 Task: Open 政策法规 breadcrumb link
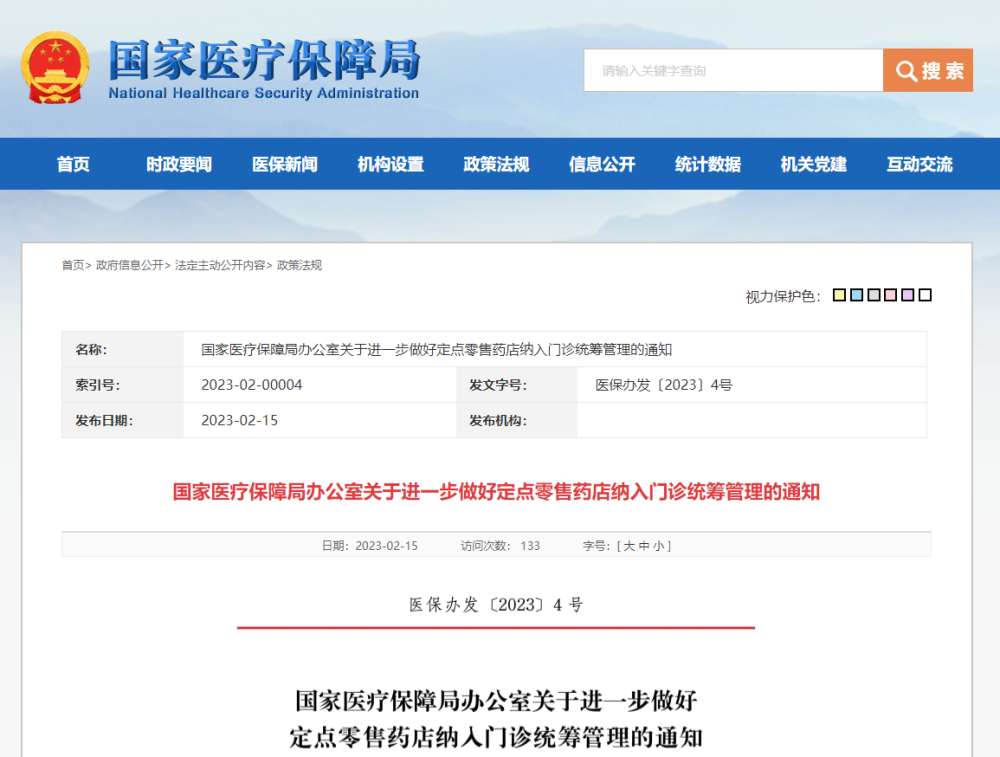(x=299, y=265)
